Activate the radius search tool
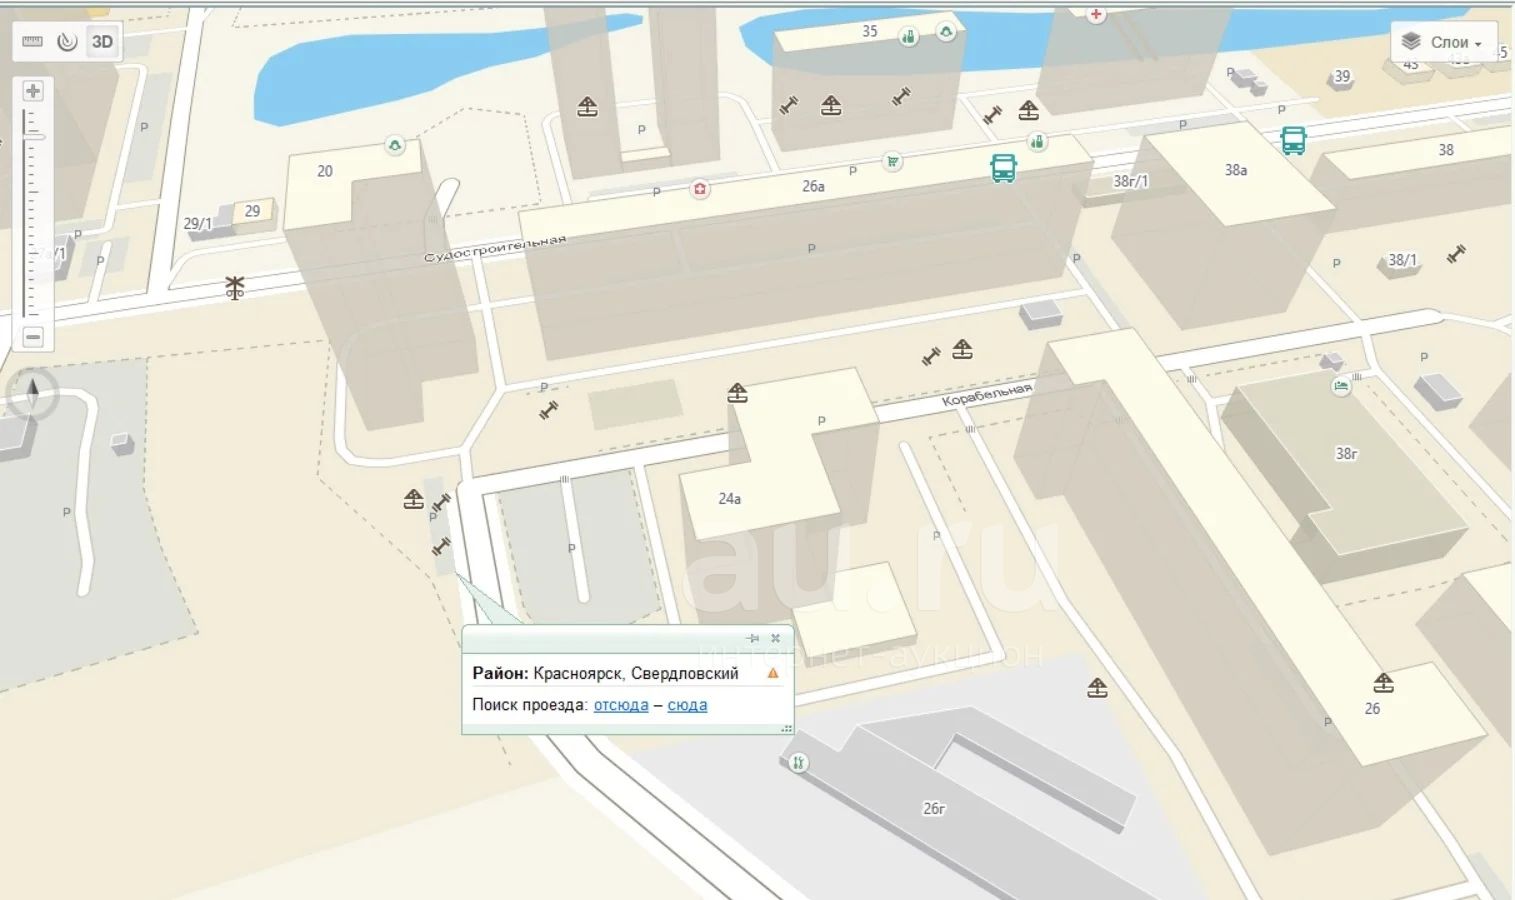The height and width of the screenshot is (900, 1515). coord(67,42)
